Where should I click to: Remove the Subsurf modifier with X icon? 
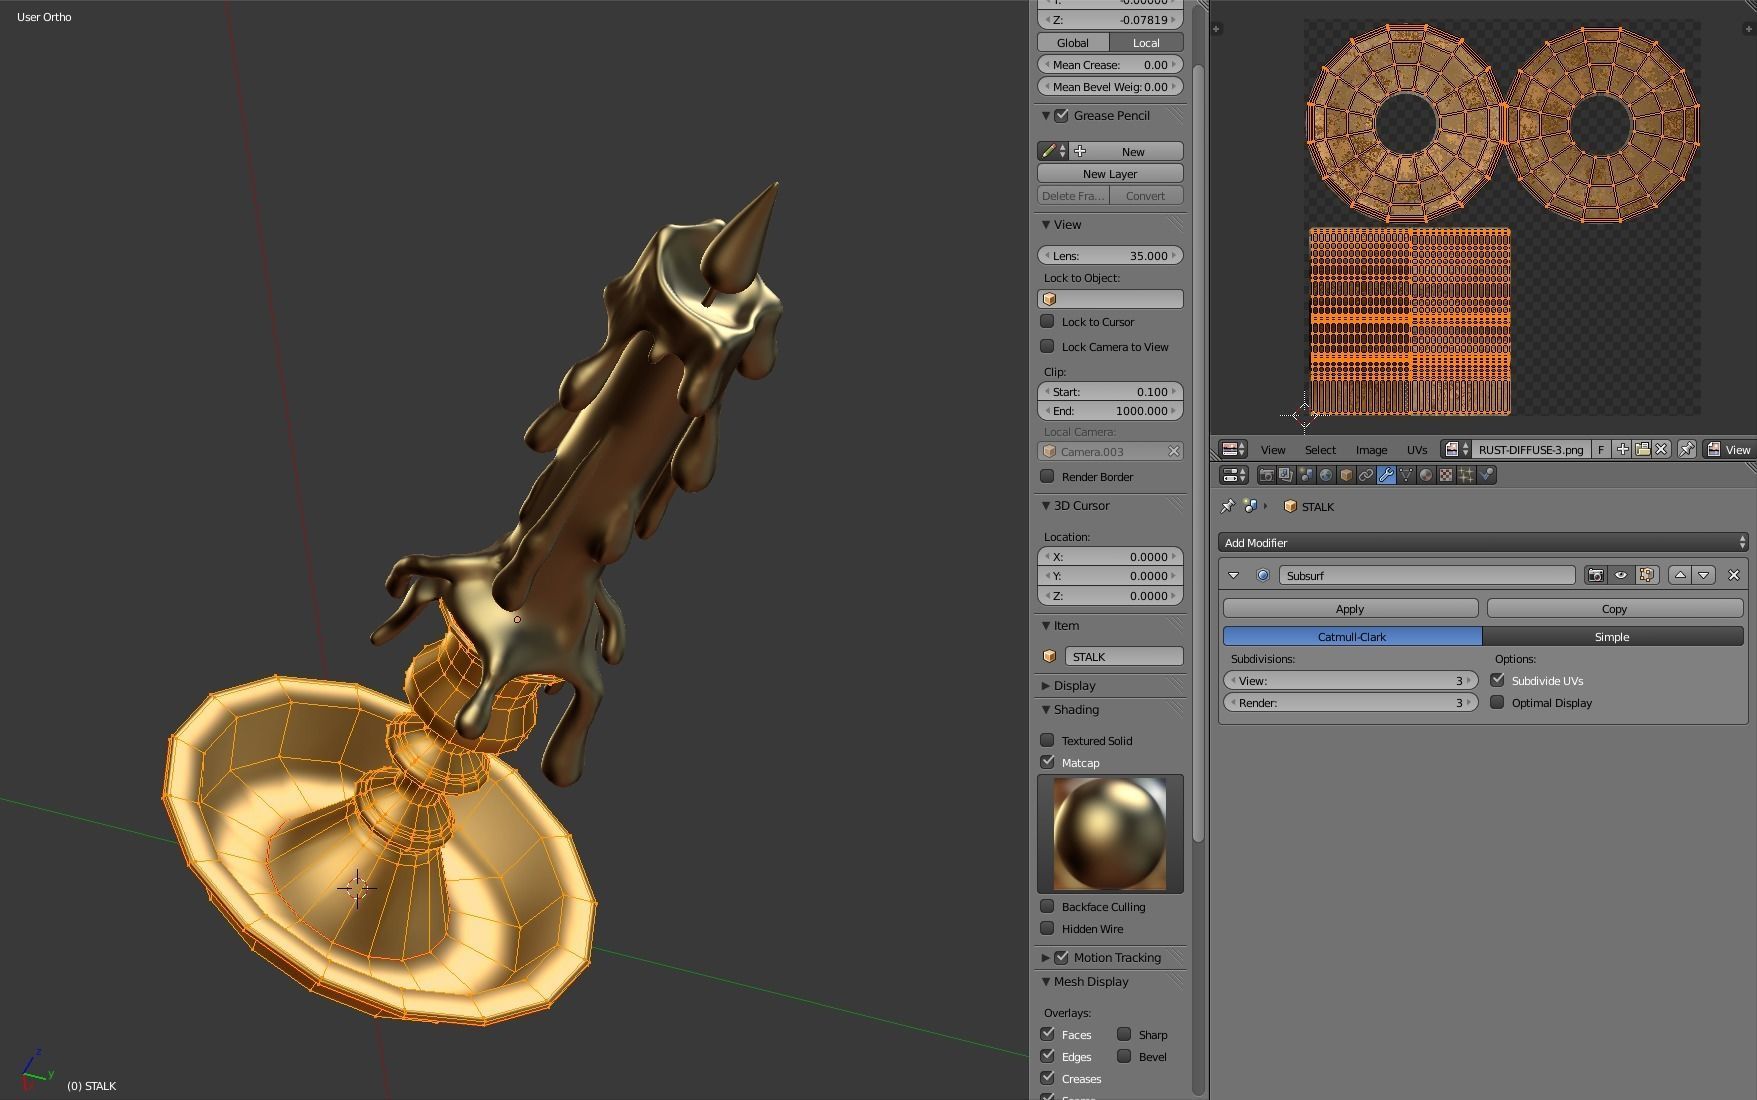pos(1734,575)
